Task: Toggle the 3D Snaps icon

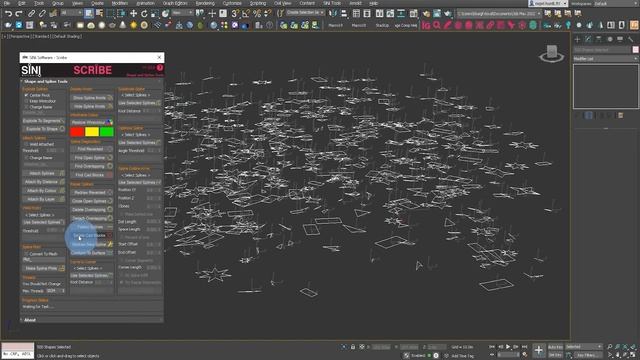Action: coord(235,13)
